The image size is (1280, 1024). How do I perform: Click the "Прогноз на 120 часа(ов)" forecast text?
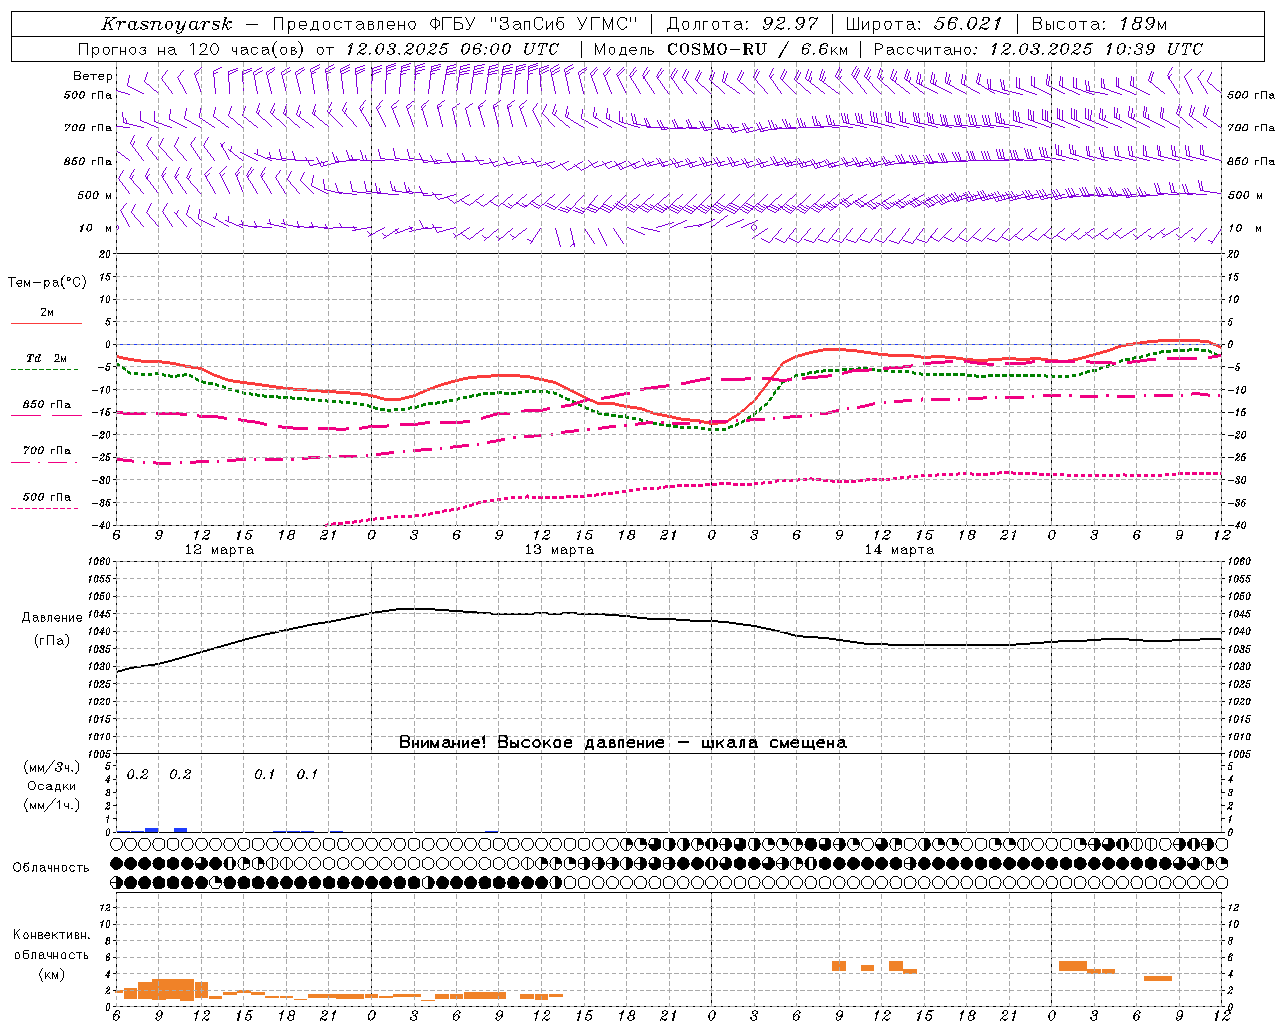192,49
